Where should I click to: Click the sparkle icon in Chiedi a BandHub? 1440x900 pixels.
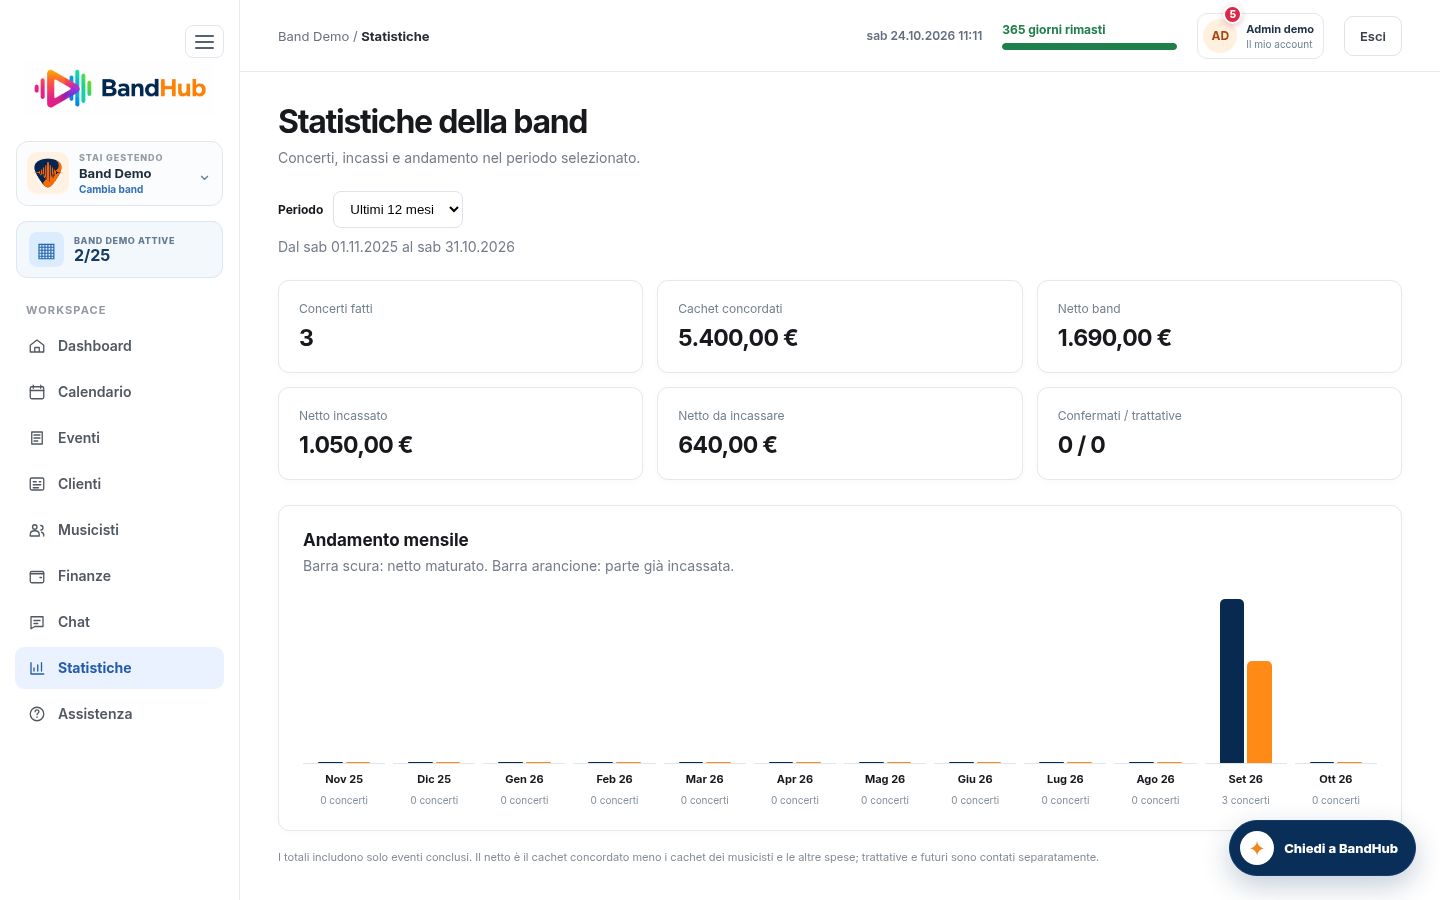tap(1257, 848)
